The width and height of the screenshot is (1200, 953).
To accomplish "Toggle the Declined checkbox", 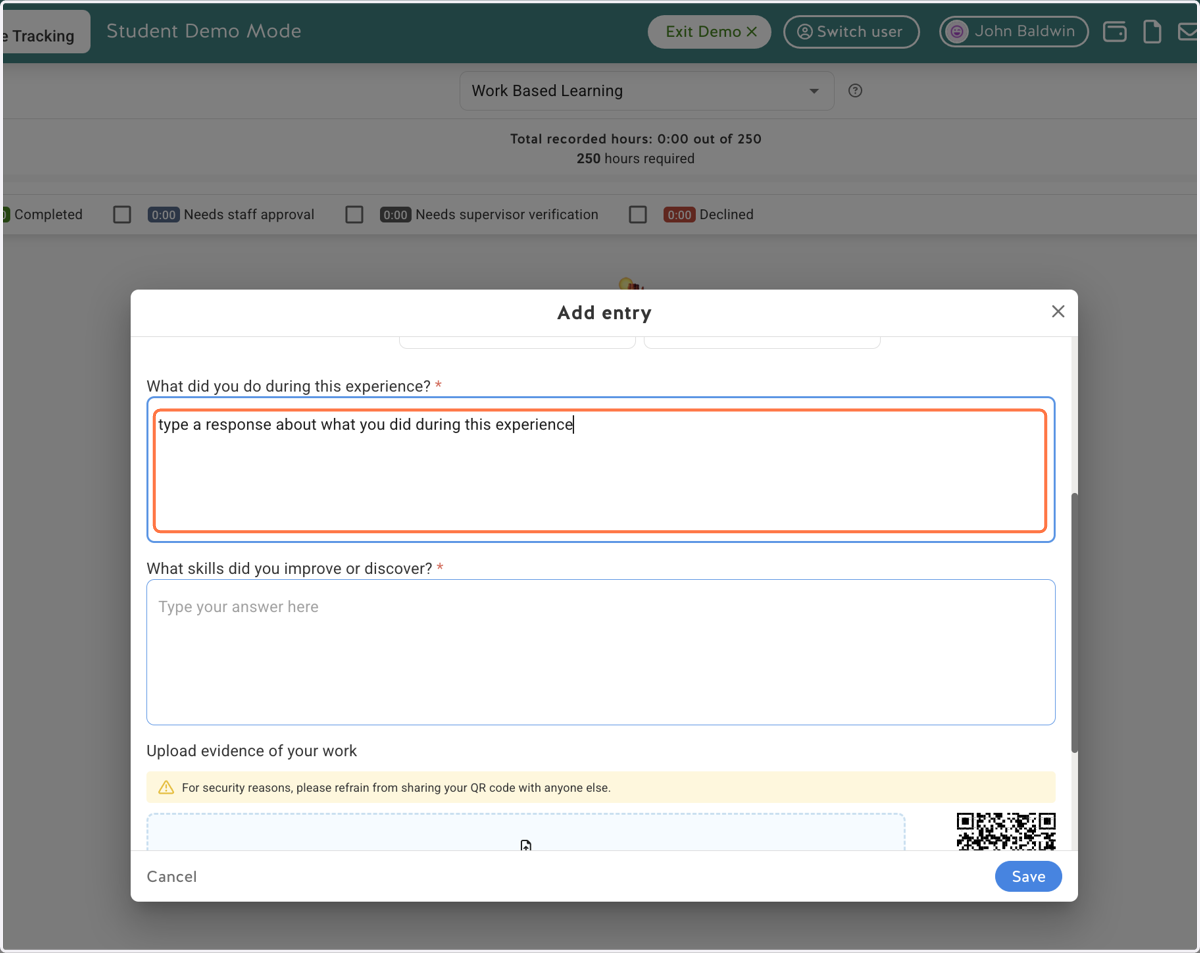I will tap(638, 215).
